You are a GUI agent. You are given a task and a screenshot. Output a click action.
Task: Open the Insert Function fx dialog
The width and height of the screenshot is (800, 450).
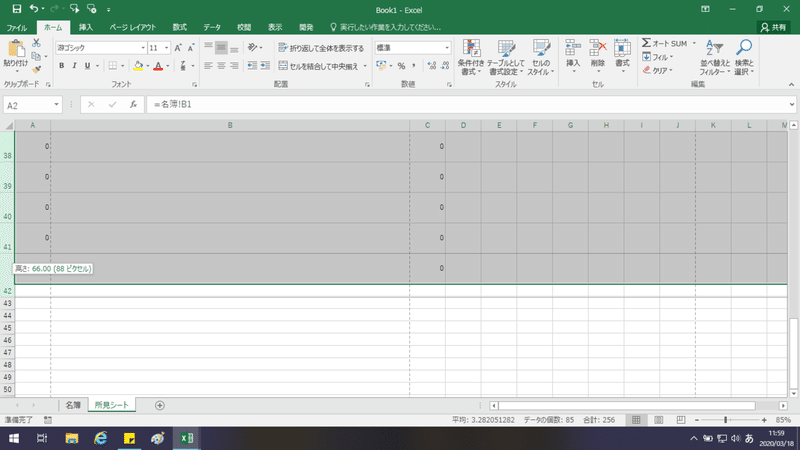pos(133,105)
